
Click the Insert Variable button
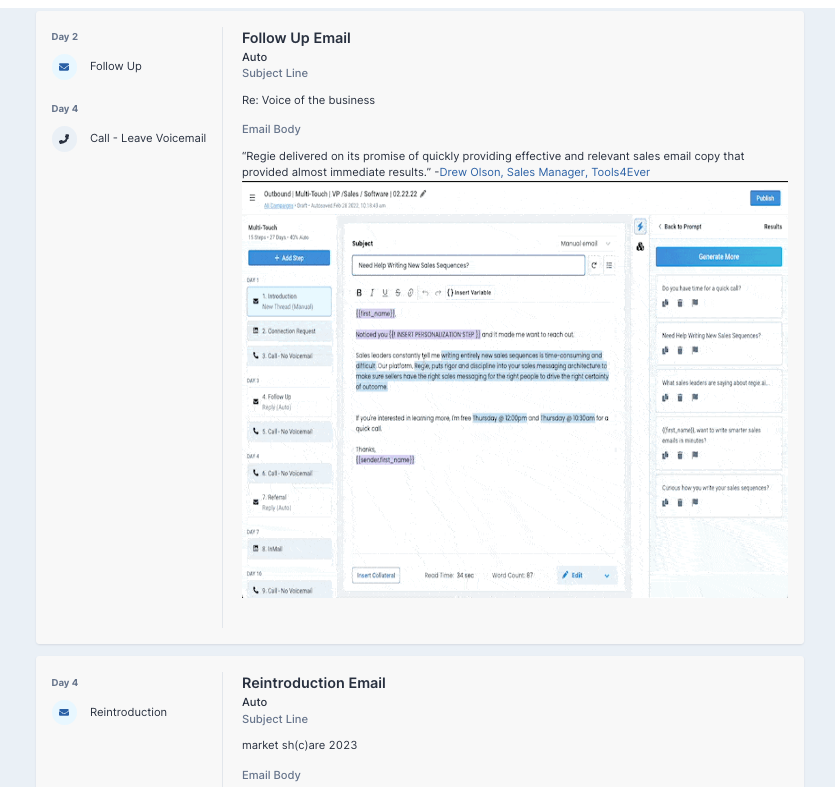469,292
